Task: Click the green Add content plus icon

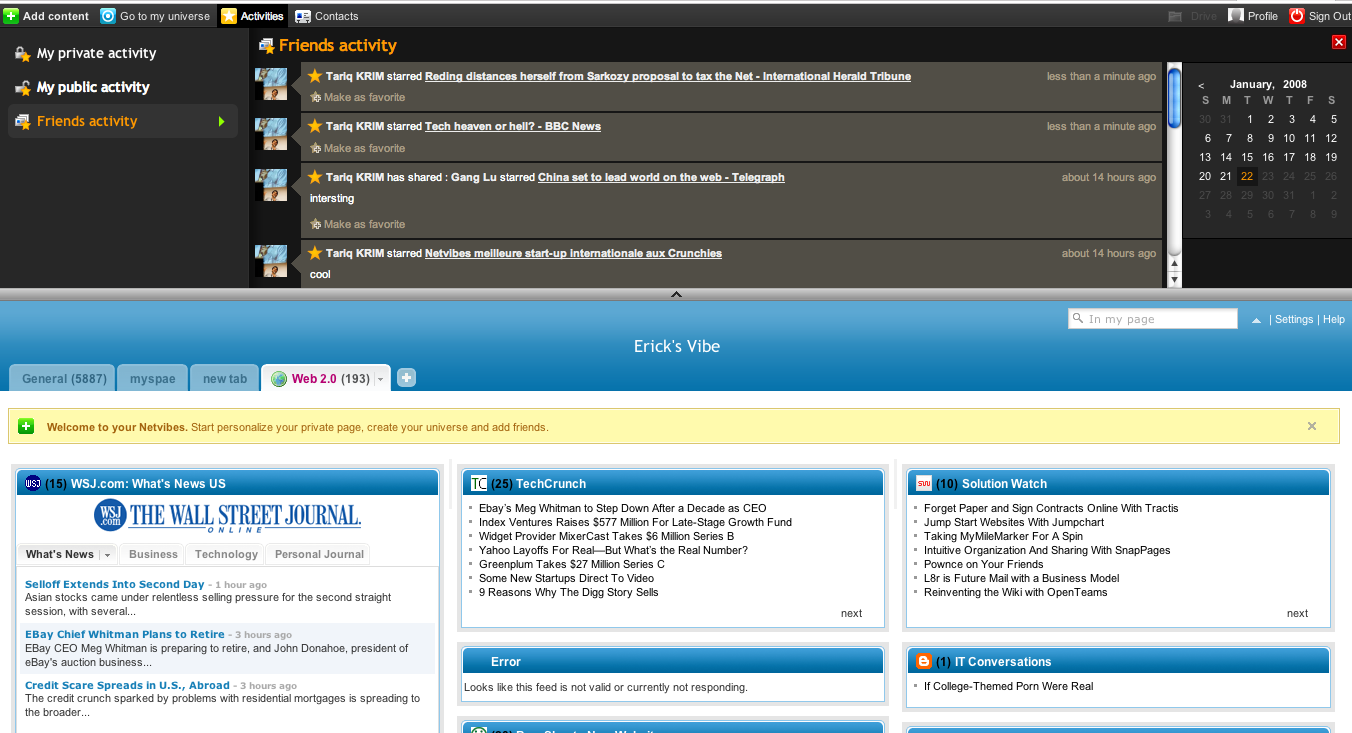Action: 11,16
